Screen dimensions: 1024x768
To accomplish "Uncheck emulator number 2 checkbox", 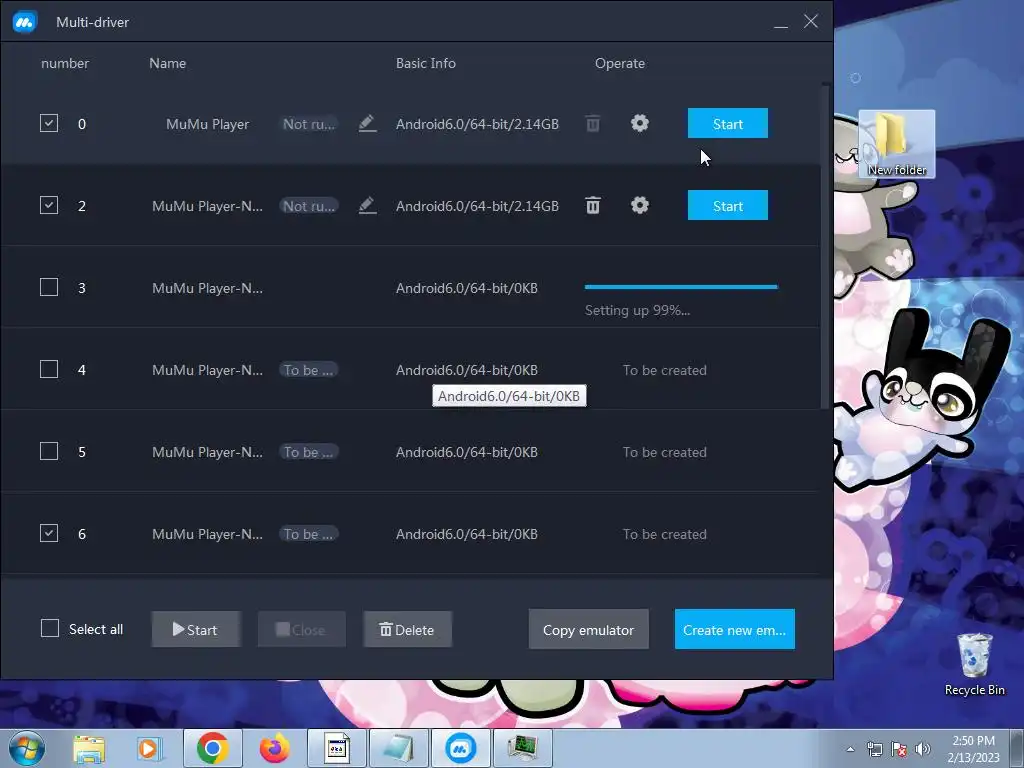I will tap(49, 205).
